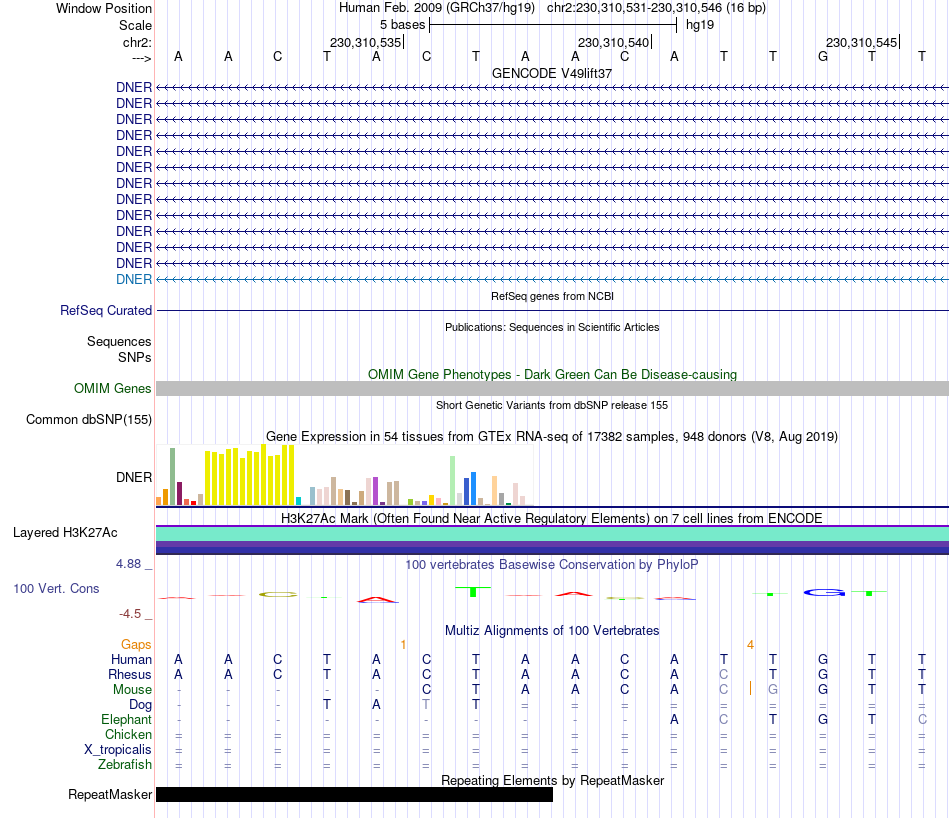This screenshot has height=818, width=950.
Task: Click the DNER label beside GTEx chart
Action: click(x=134, y=477)
